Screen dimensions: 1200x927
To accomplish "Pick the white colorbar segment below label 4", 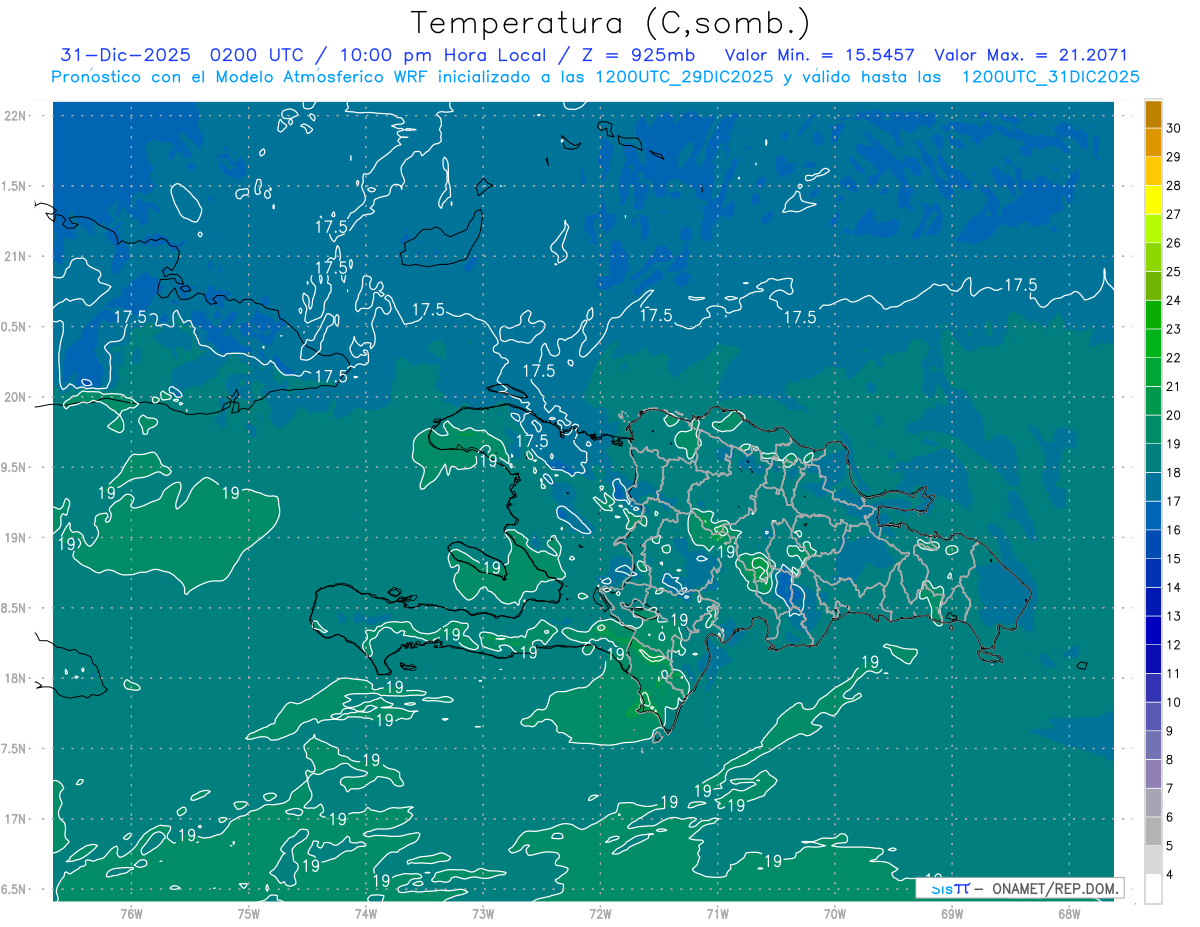I will (1153, 889).
